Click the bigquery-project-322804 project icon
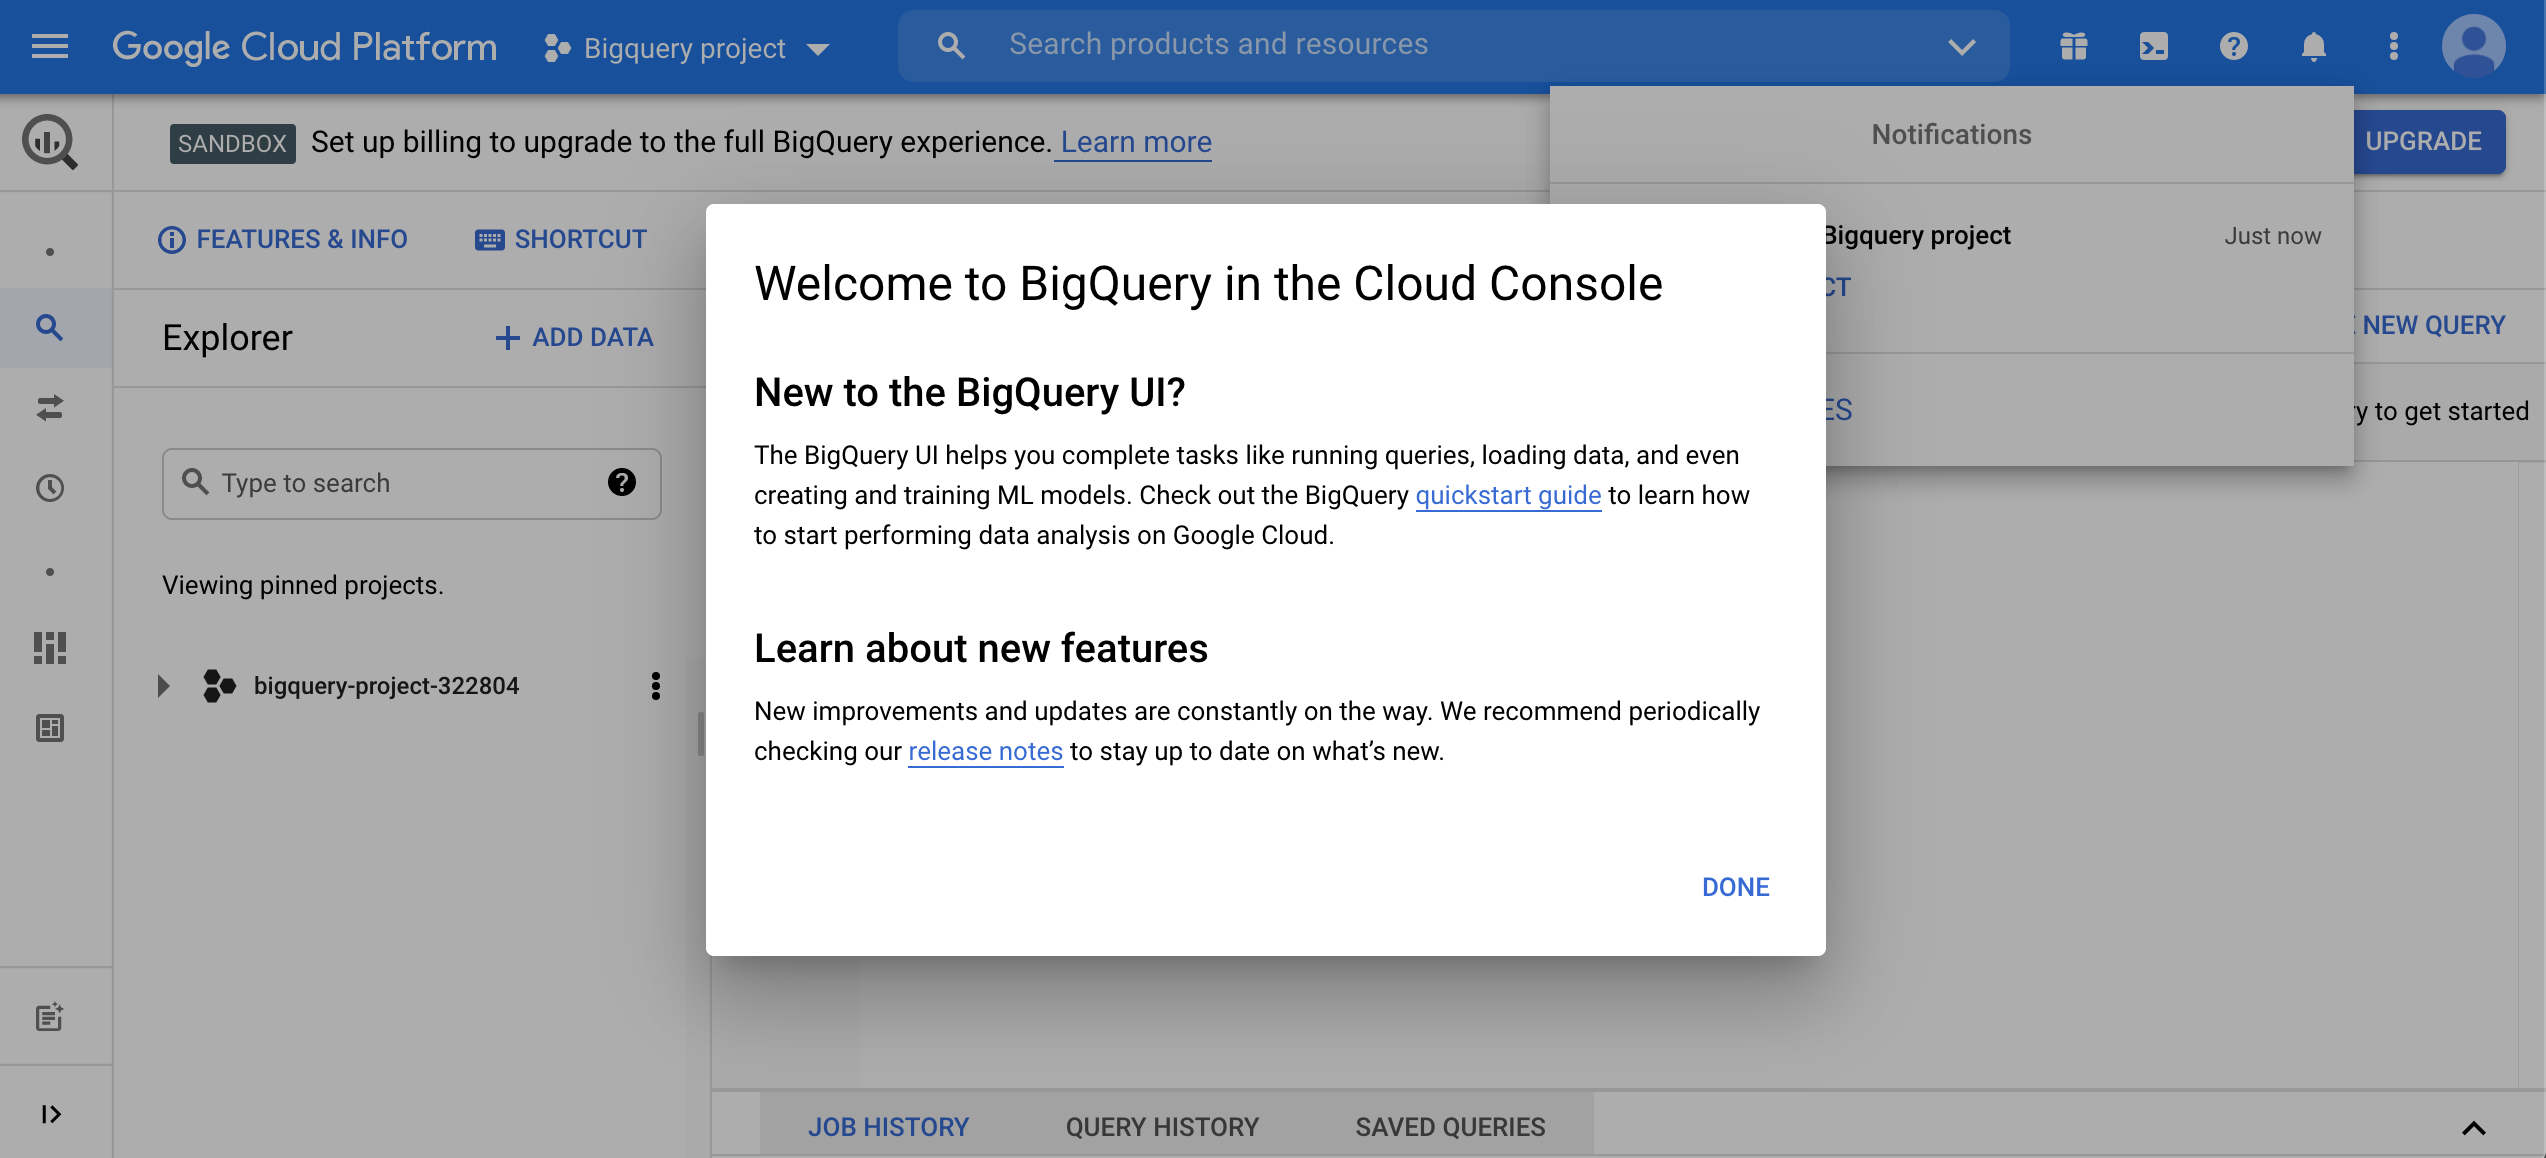This screenshot has width=2546, height=1158. [x=219, y=686]
